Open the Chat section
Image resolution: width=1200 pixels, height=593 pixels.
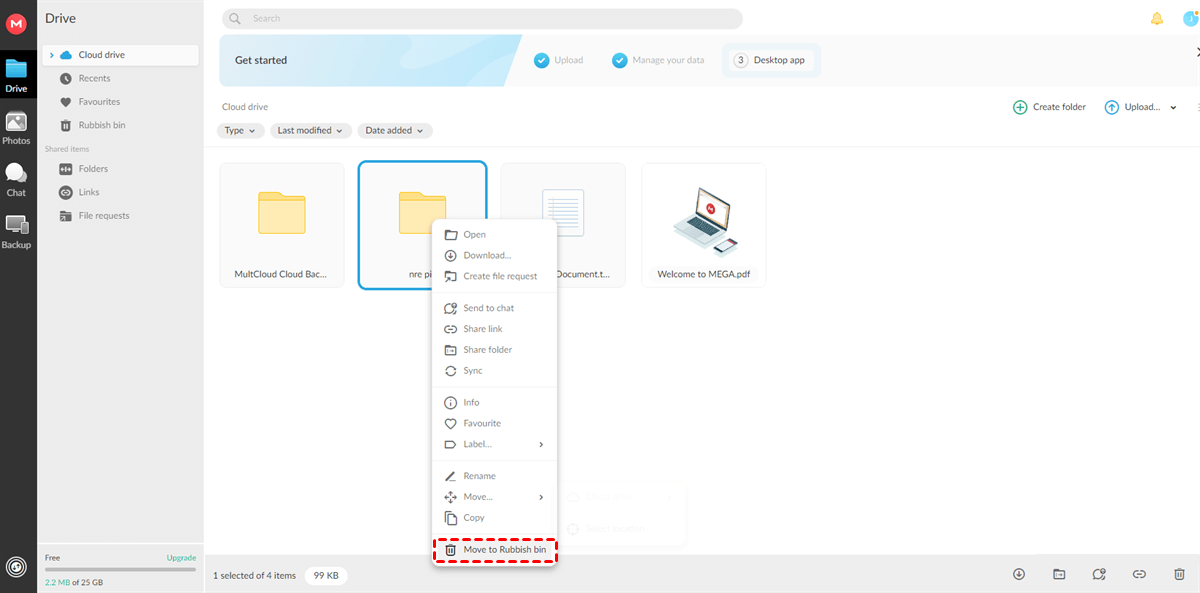[x=16, y=180]
